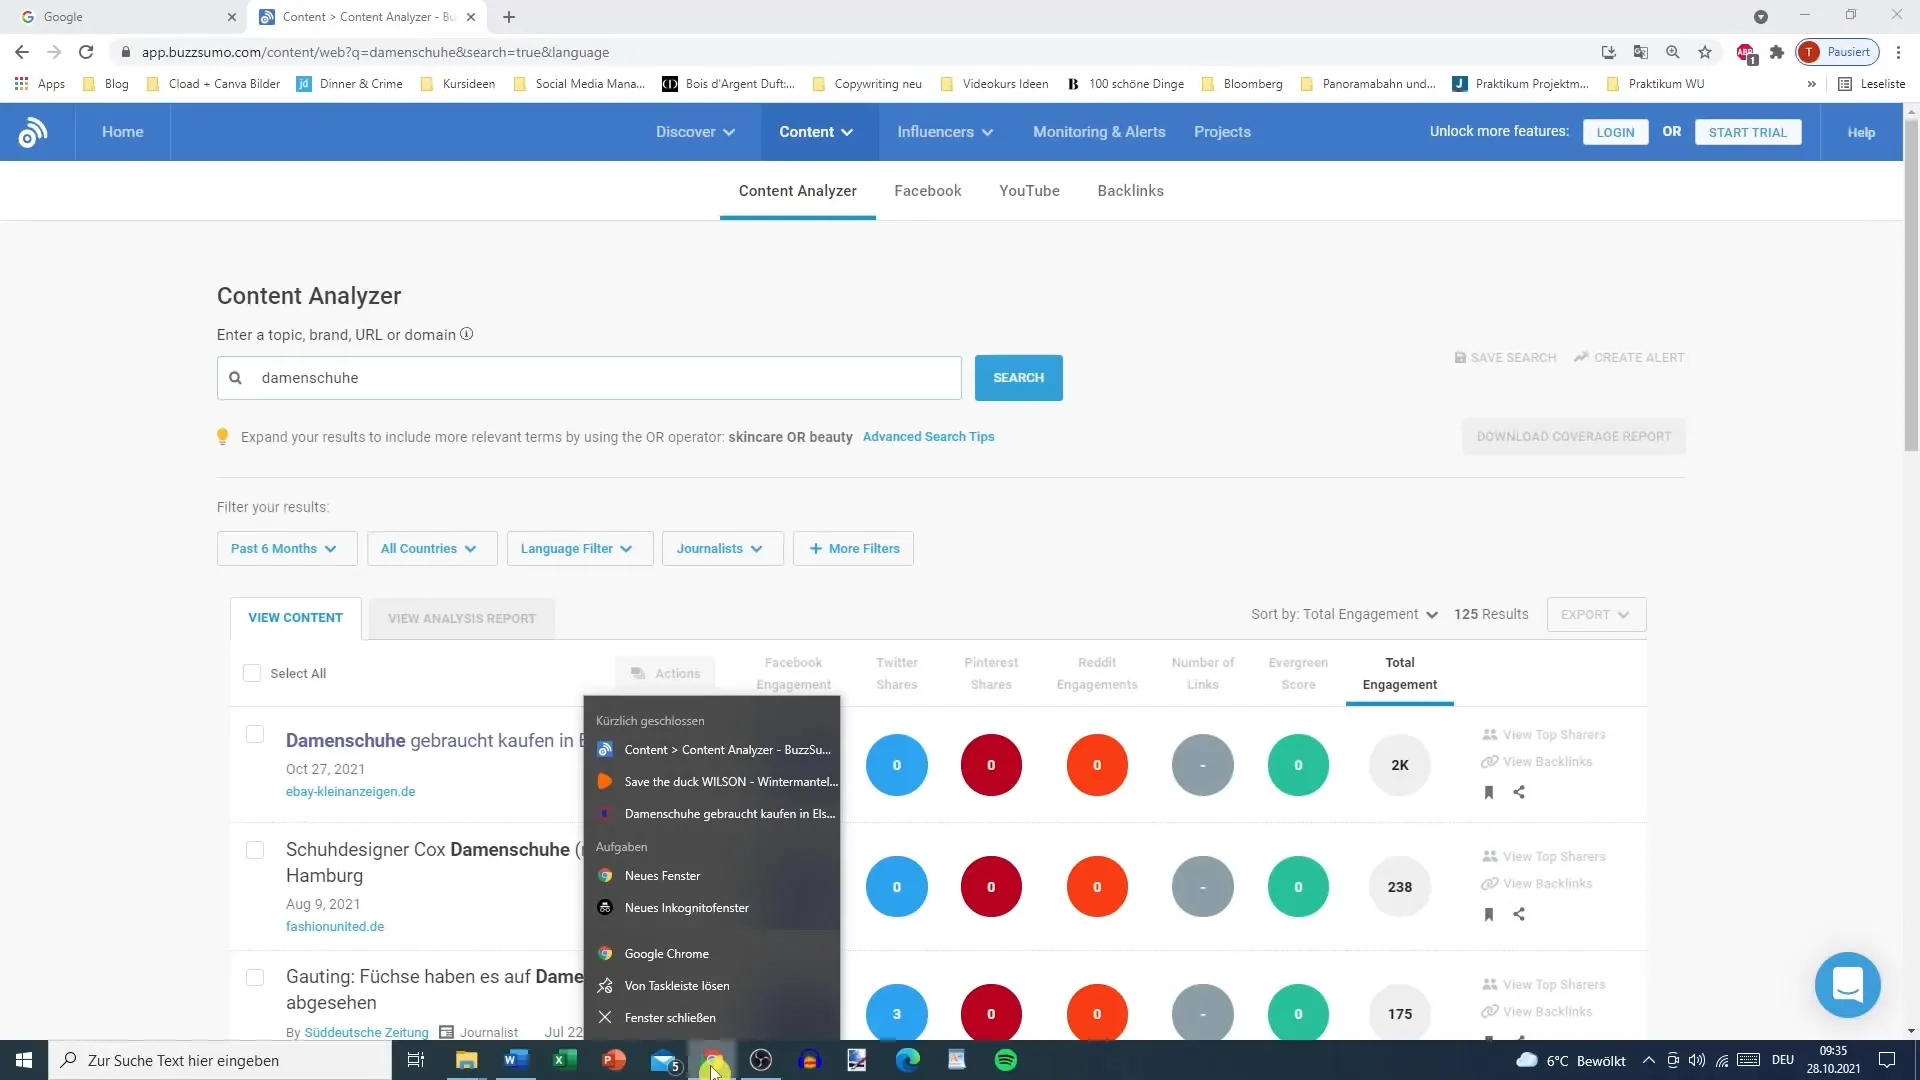Bookmark page with the star icon
Viewport: 1920px width, 1080px height.
[x=1705, y=52]
